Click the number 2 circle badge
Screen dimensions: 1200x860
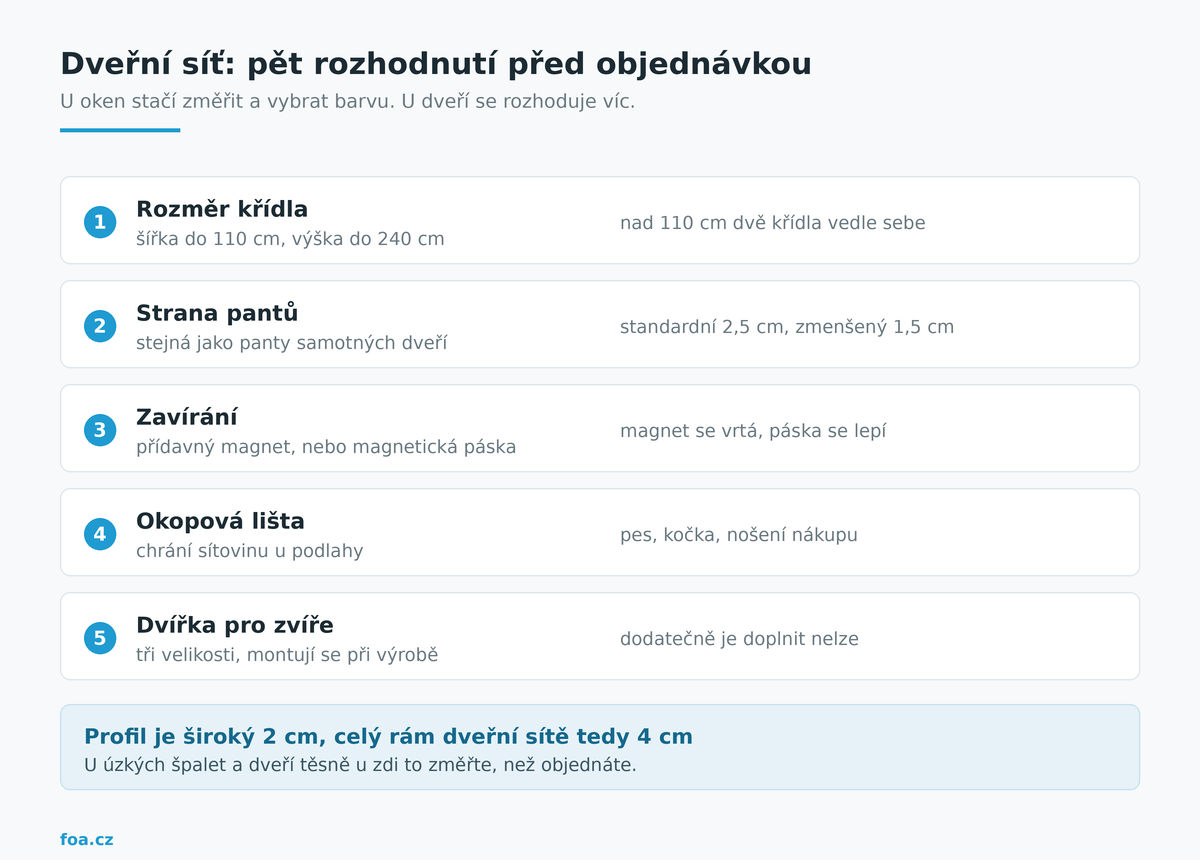click(x=100, y=326)
